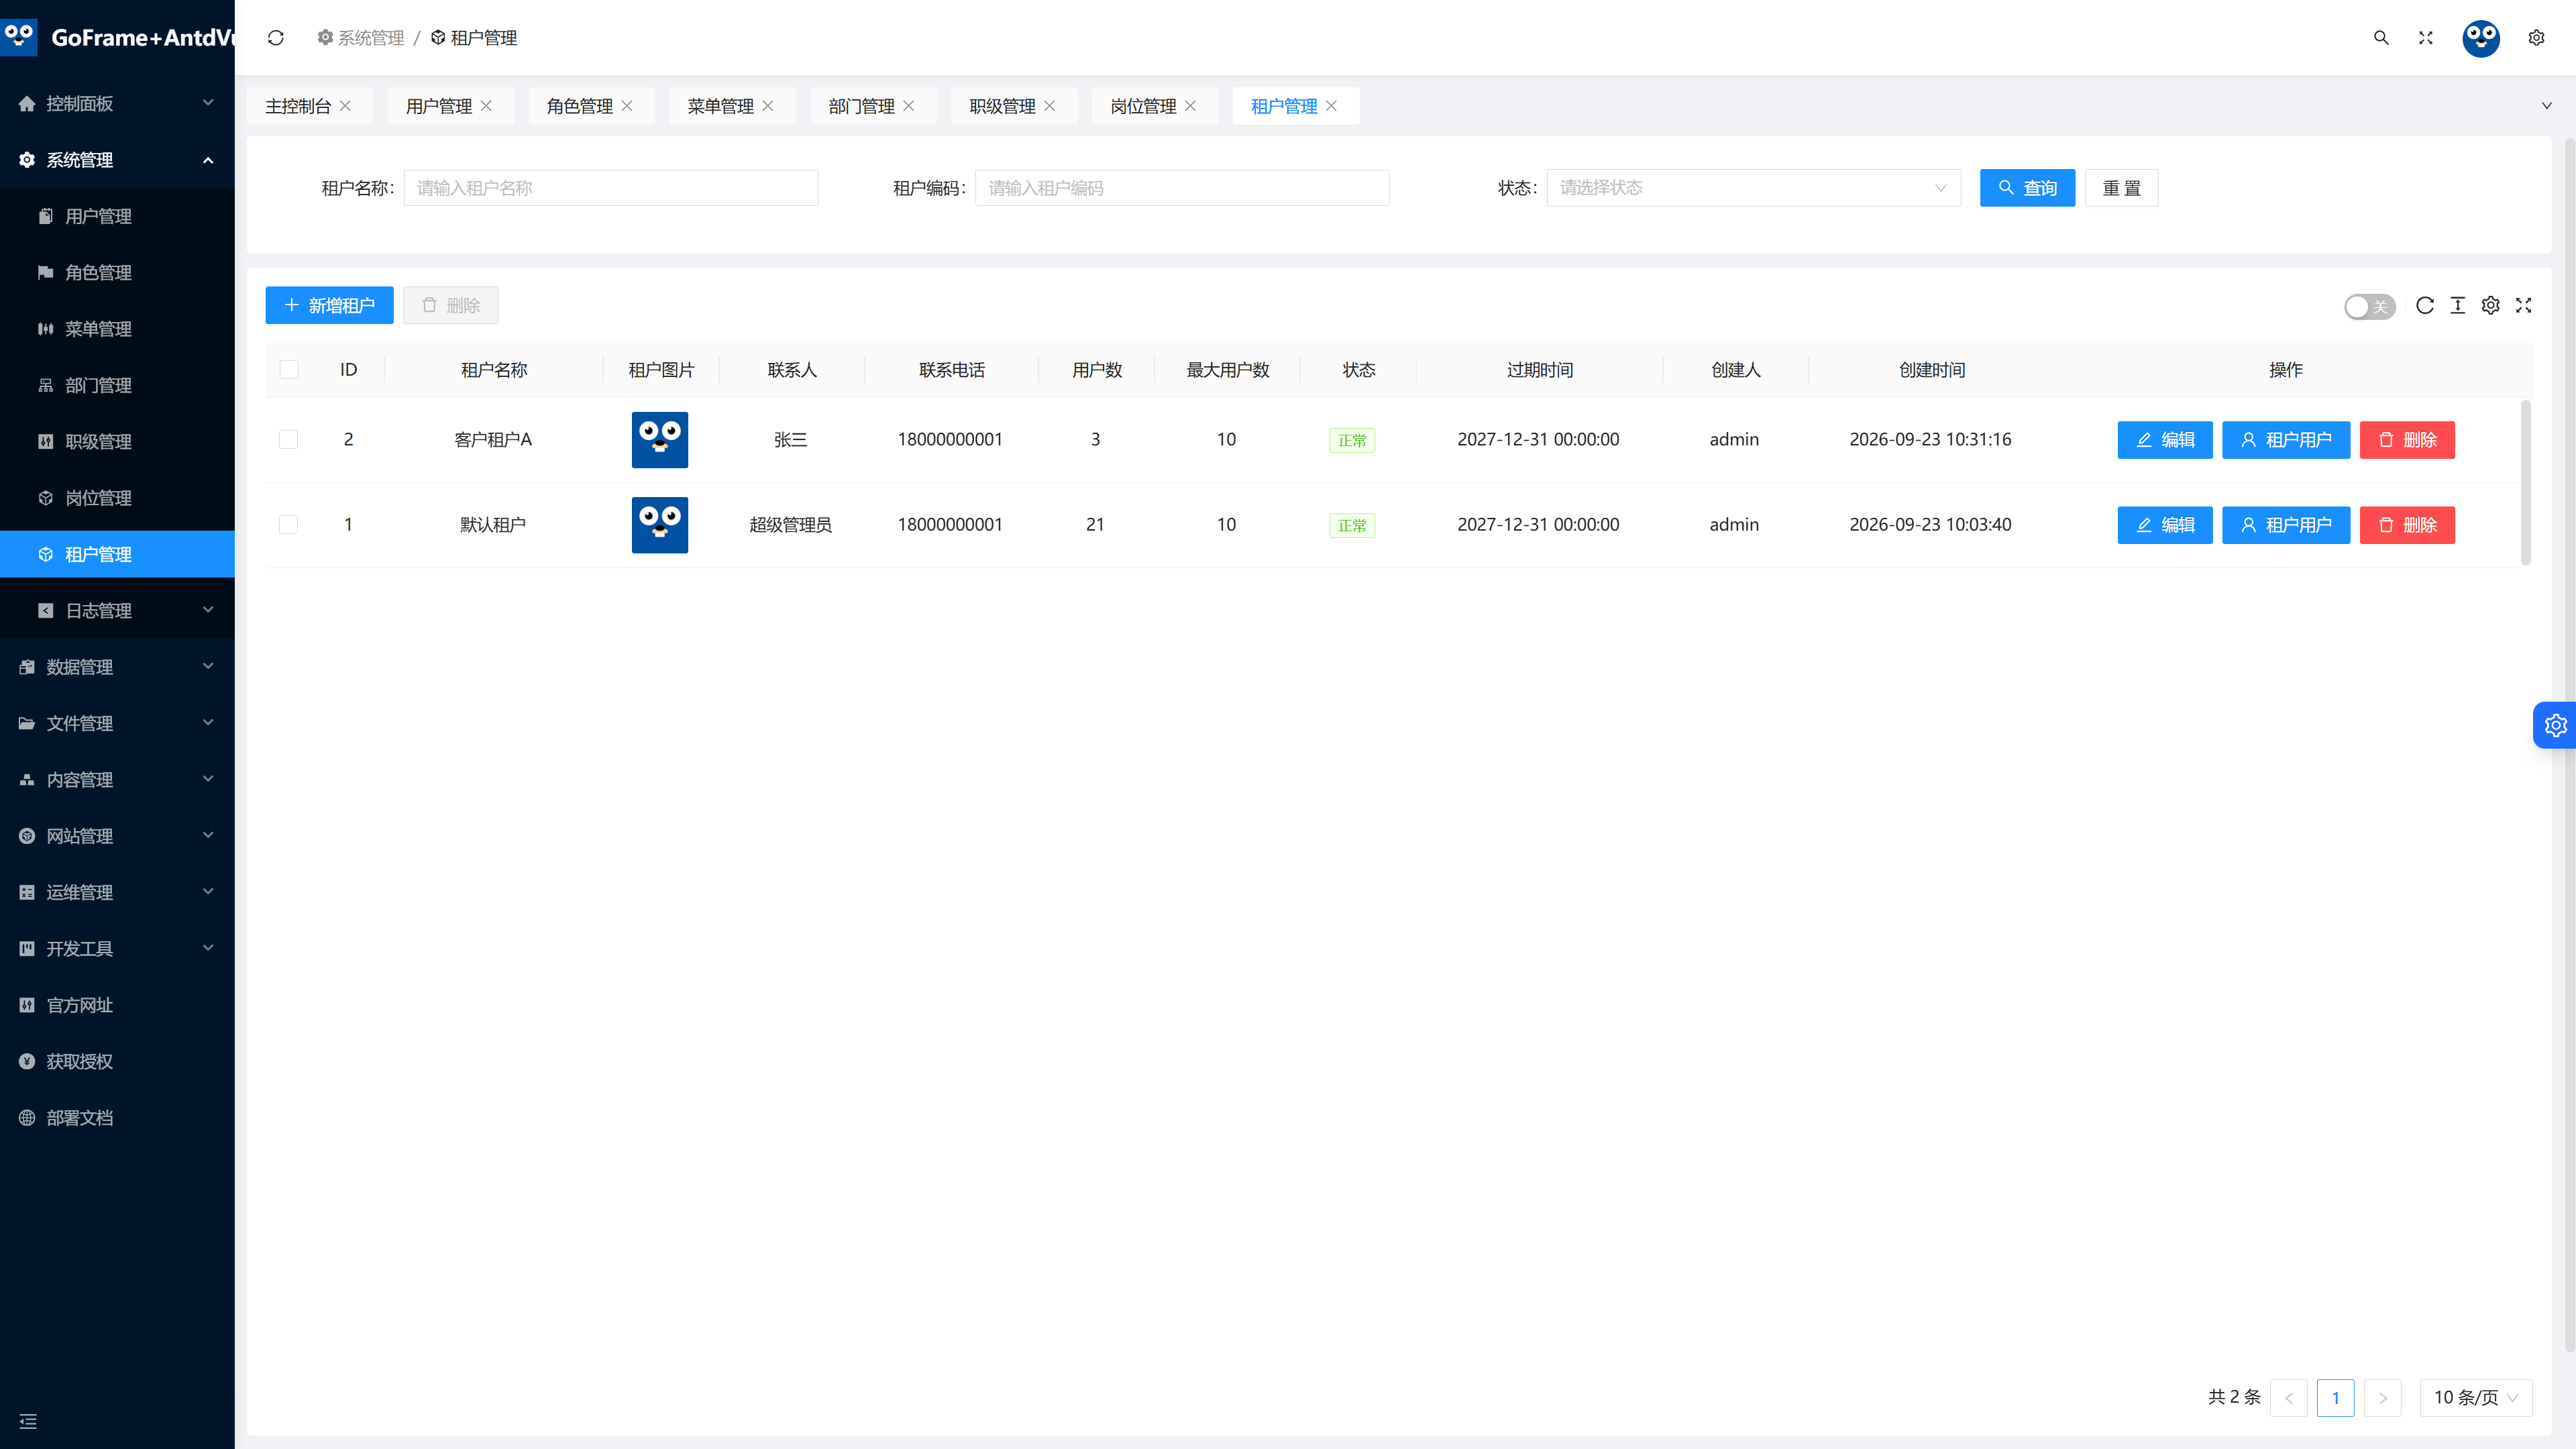2576x1449 pixels.
Task: Open column settings gear above the table
Action: pos(2491,306)
